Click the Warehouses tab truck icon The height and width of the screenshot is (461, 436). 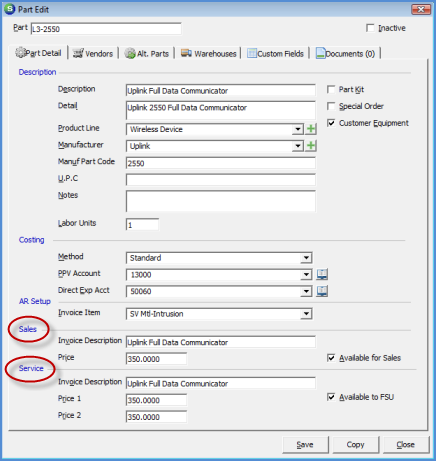[x=186, y=53]
